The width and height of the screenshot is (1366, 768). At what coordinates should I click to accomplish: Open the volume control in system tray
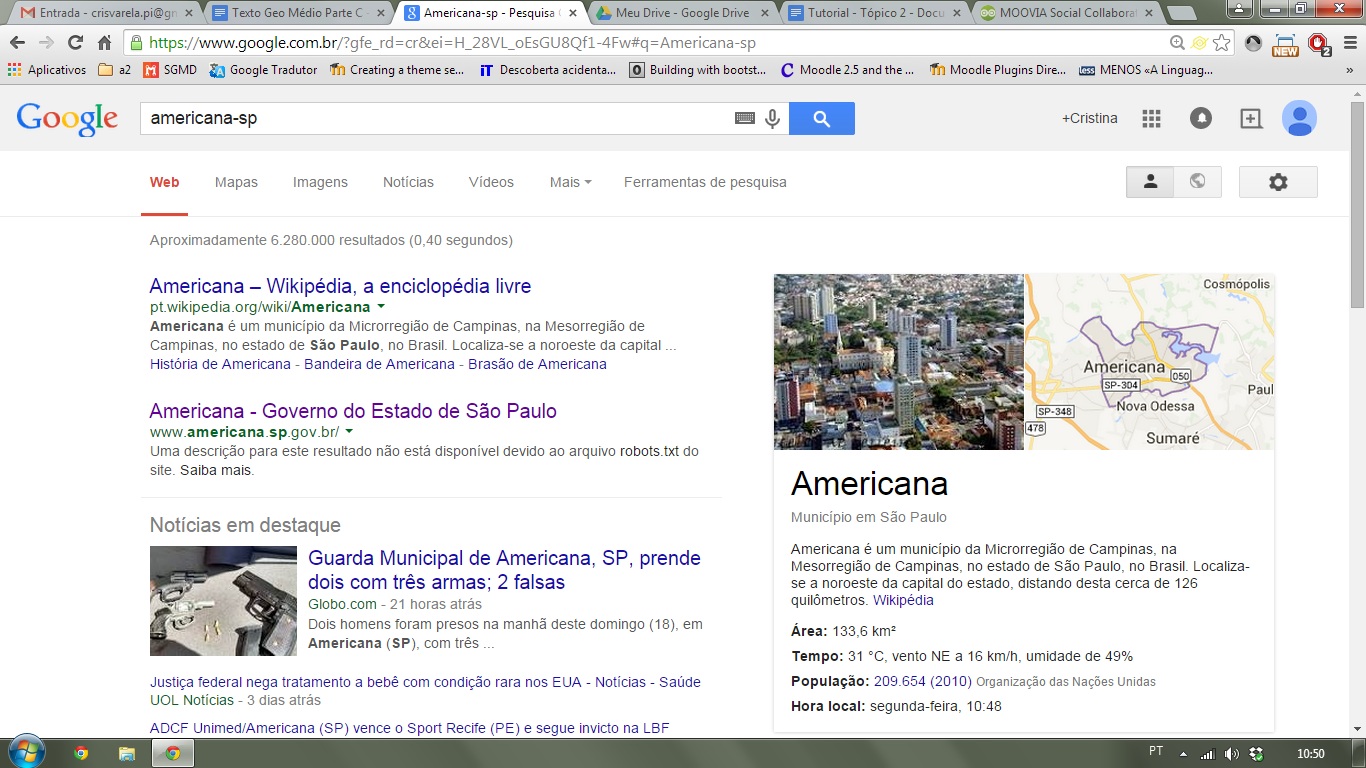[1232, 753]
